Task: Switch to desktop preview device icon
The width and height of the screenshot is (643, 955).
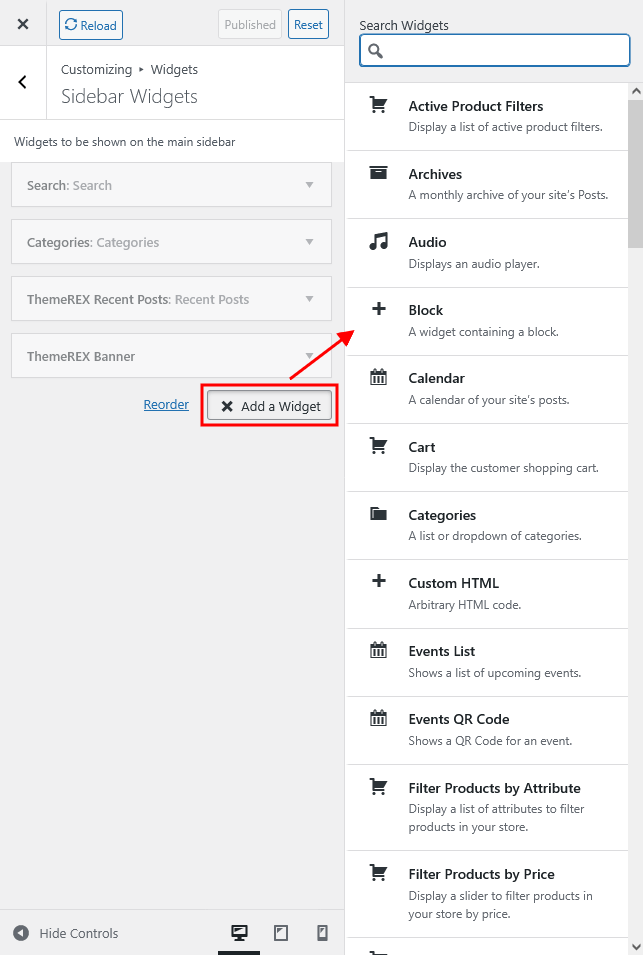Action: click(x=239, y=932)
